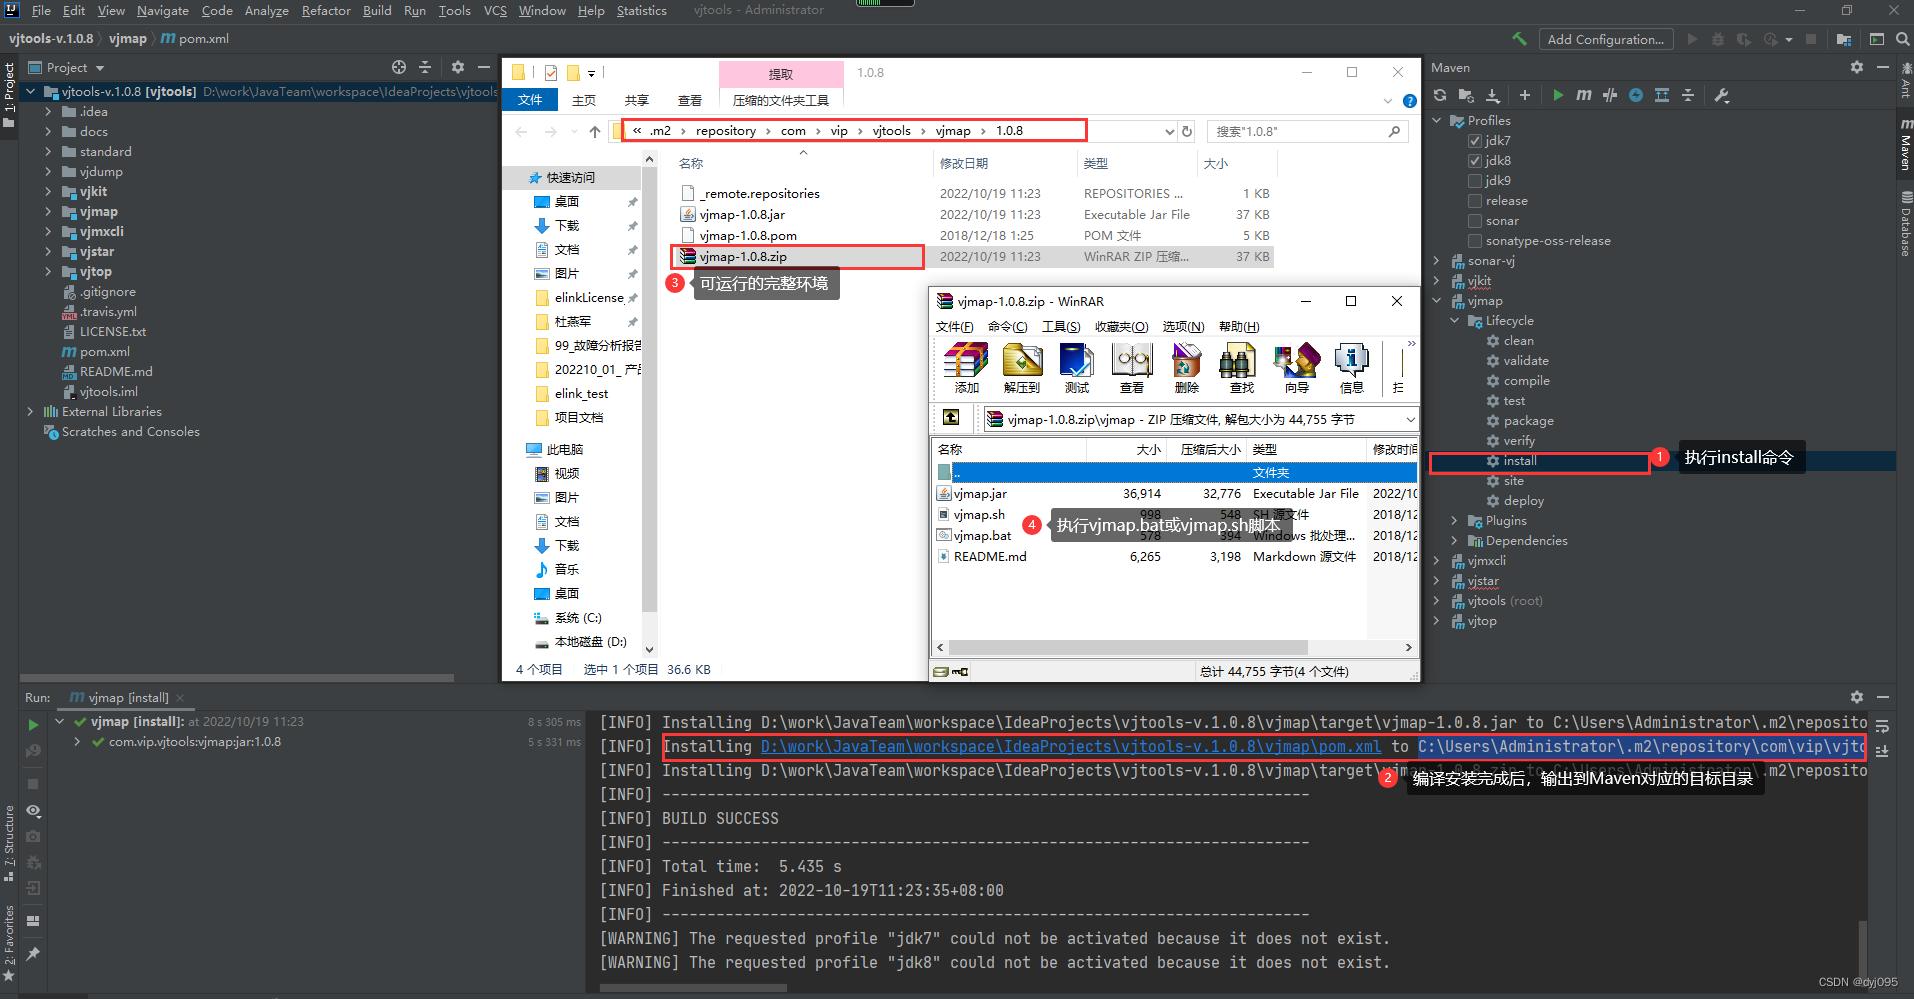Click WinRAR horizontal scrollbar
The width and height of the screenshot is (1914, 999).
pos(1128,647)
